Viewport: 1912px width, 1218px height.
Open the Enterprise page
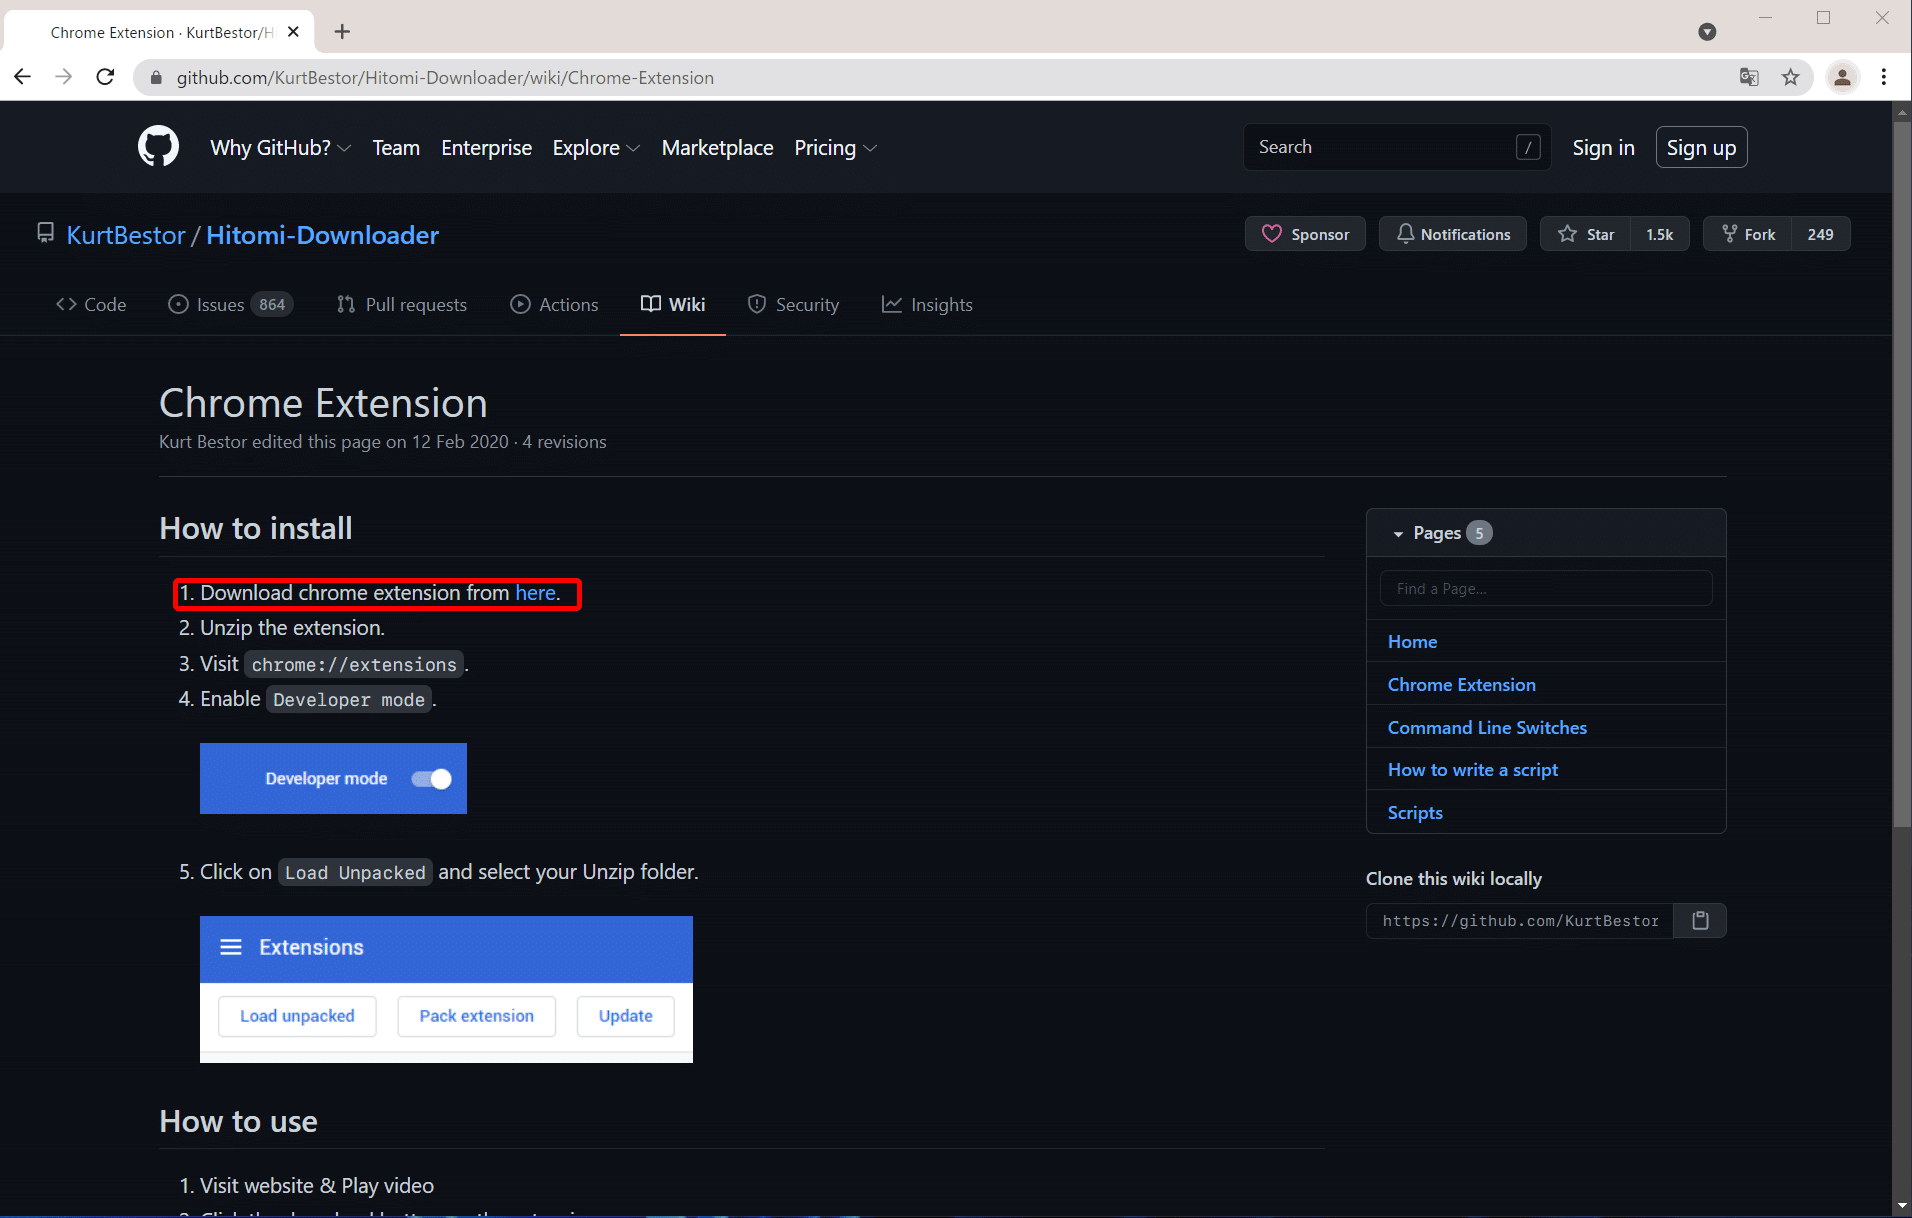[x=486, y=148]
